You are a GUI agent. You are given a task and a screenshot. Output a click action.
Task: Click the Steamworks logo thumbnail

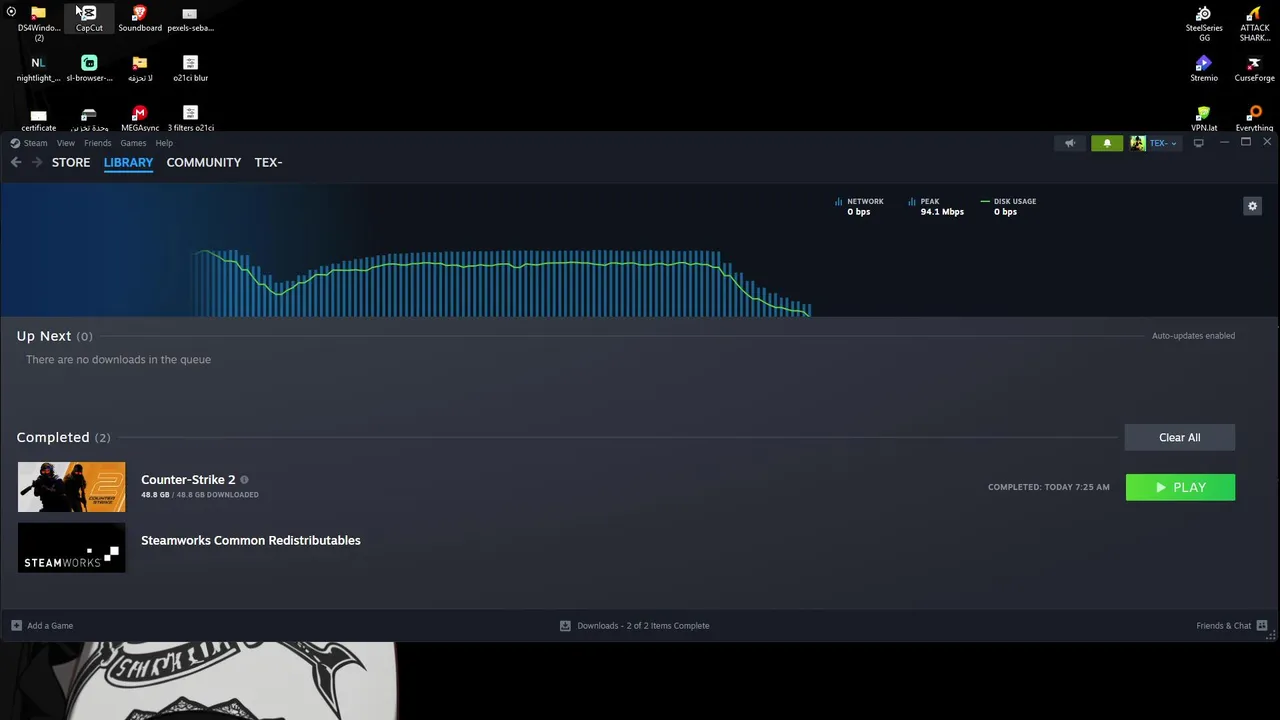point(72,548)
